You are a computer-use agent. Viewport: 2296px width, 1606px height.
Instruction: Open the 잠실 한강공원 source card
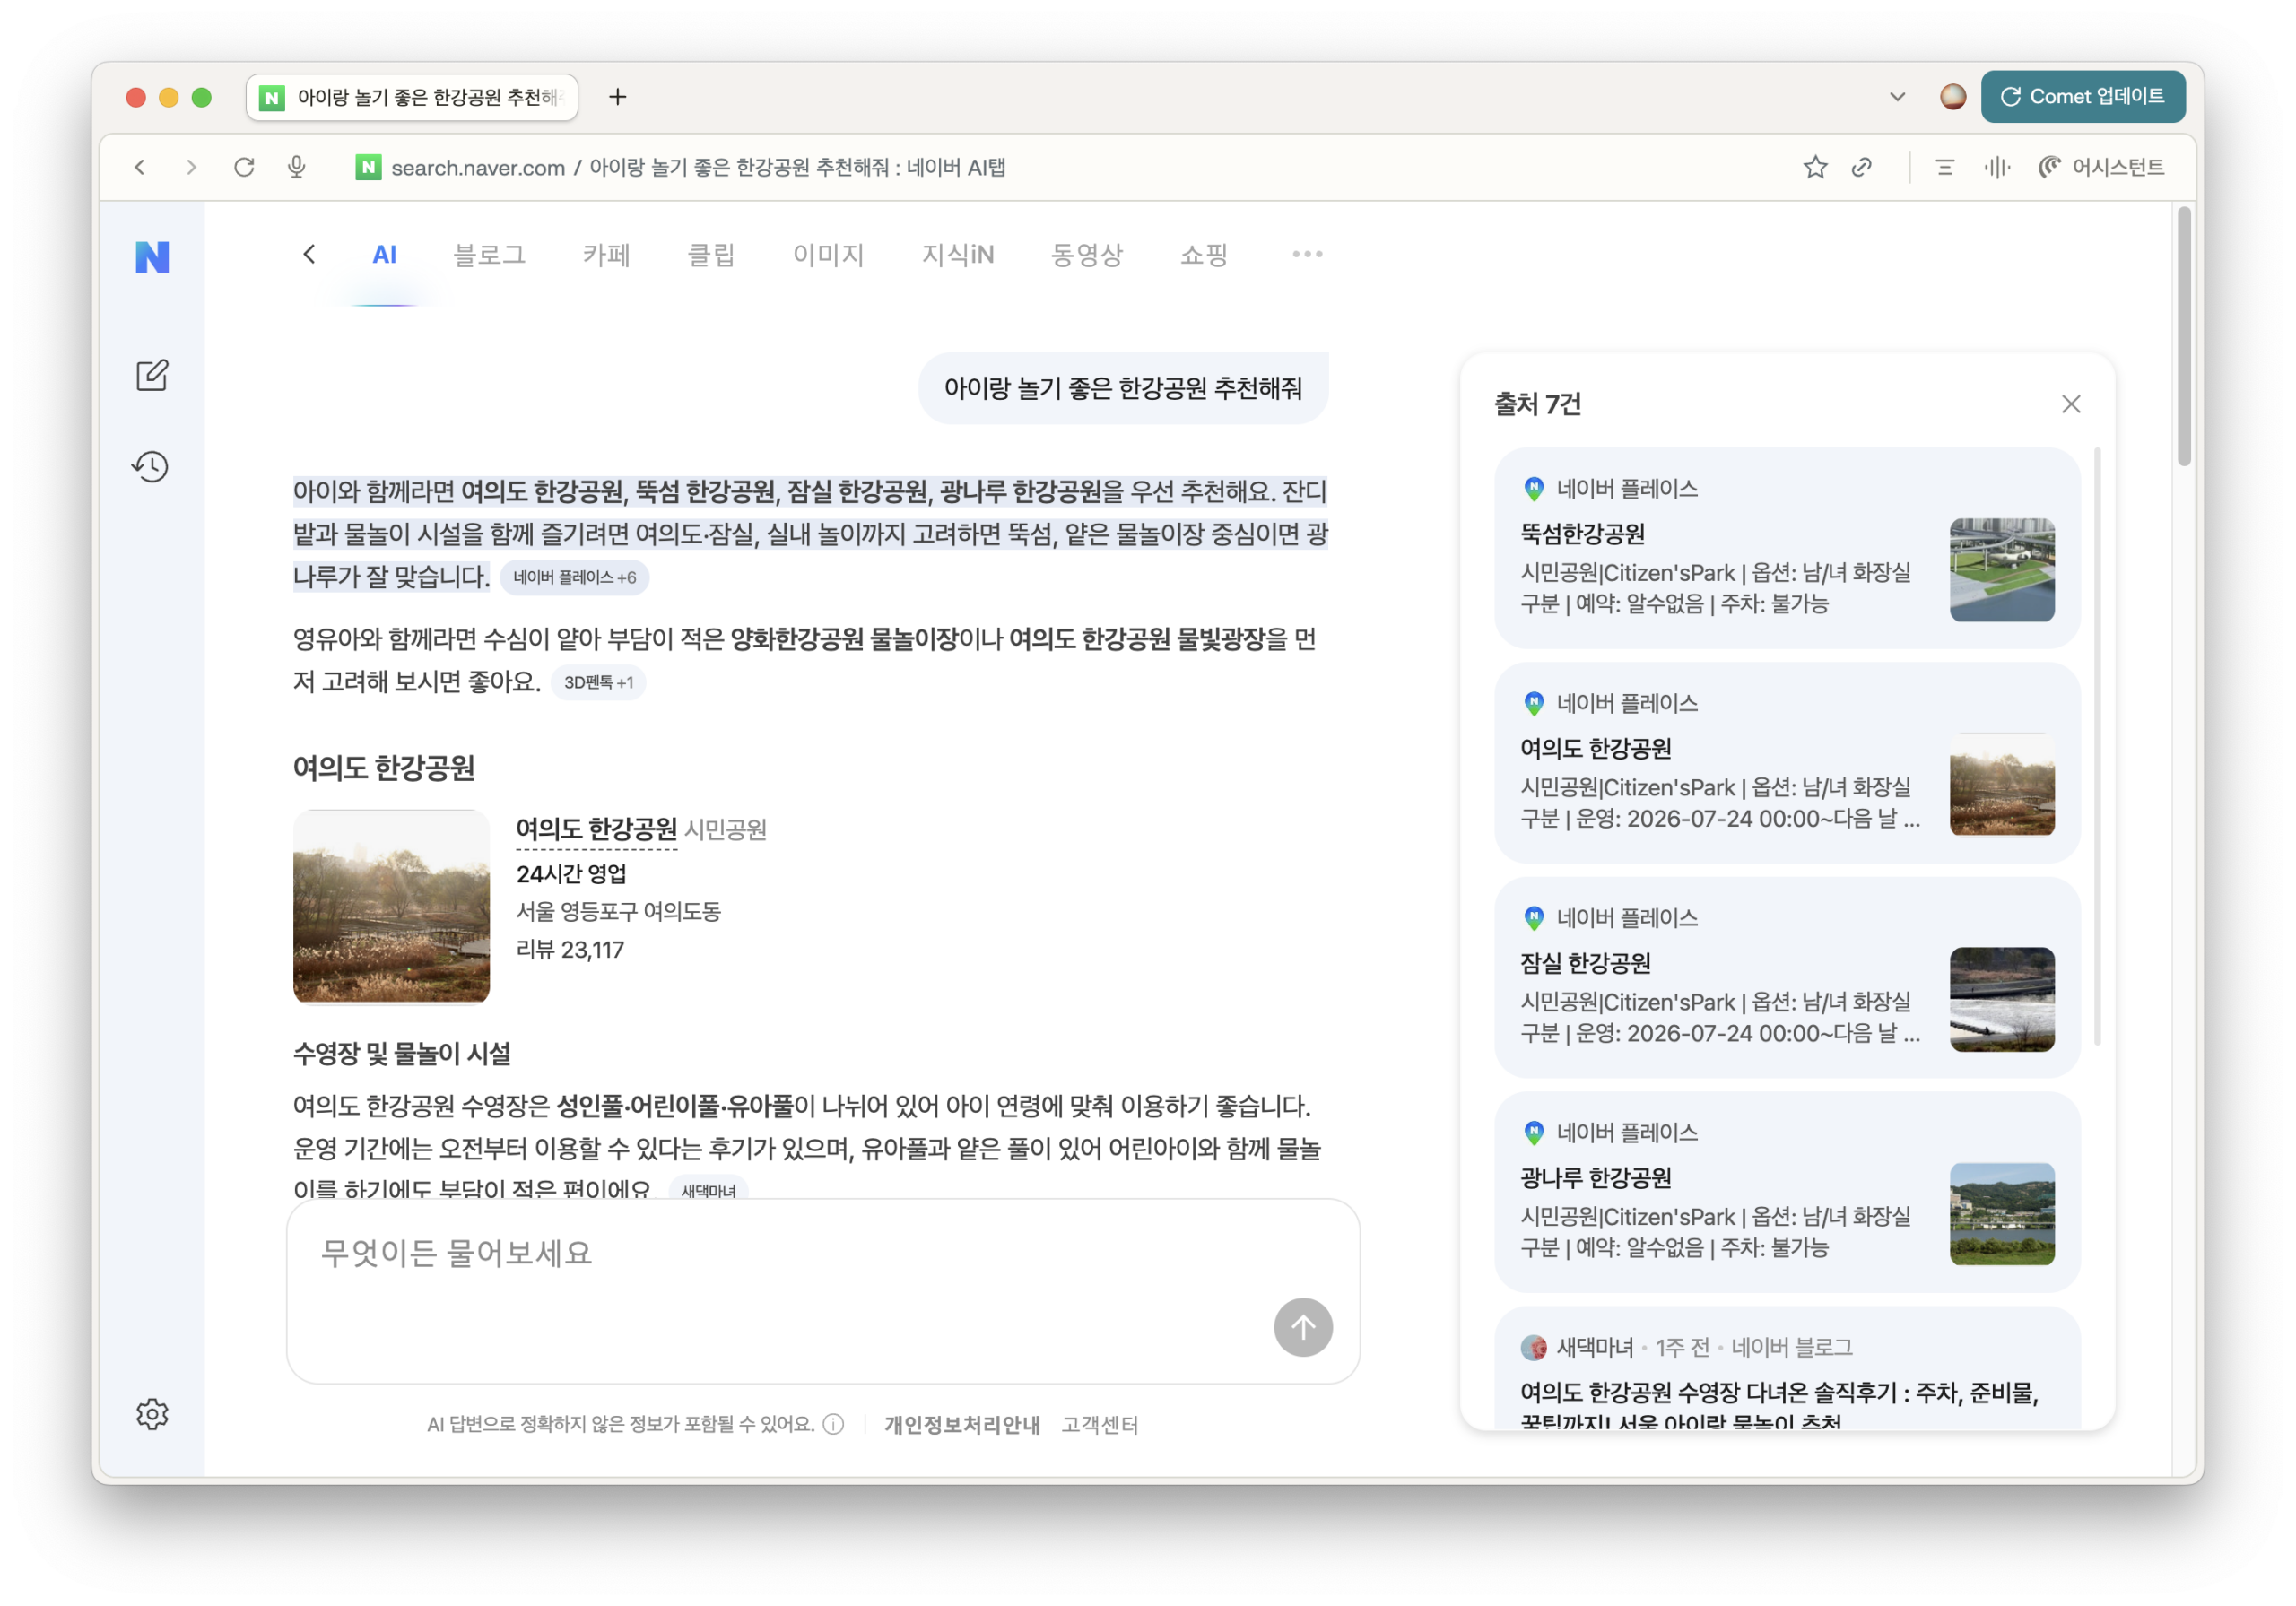click(1787, 977)
